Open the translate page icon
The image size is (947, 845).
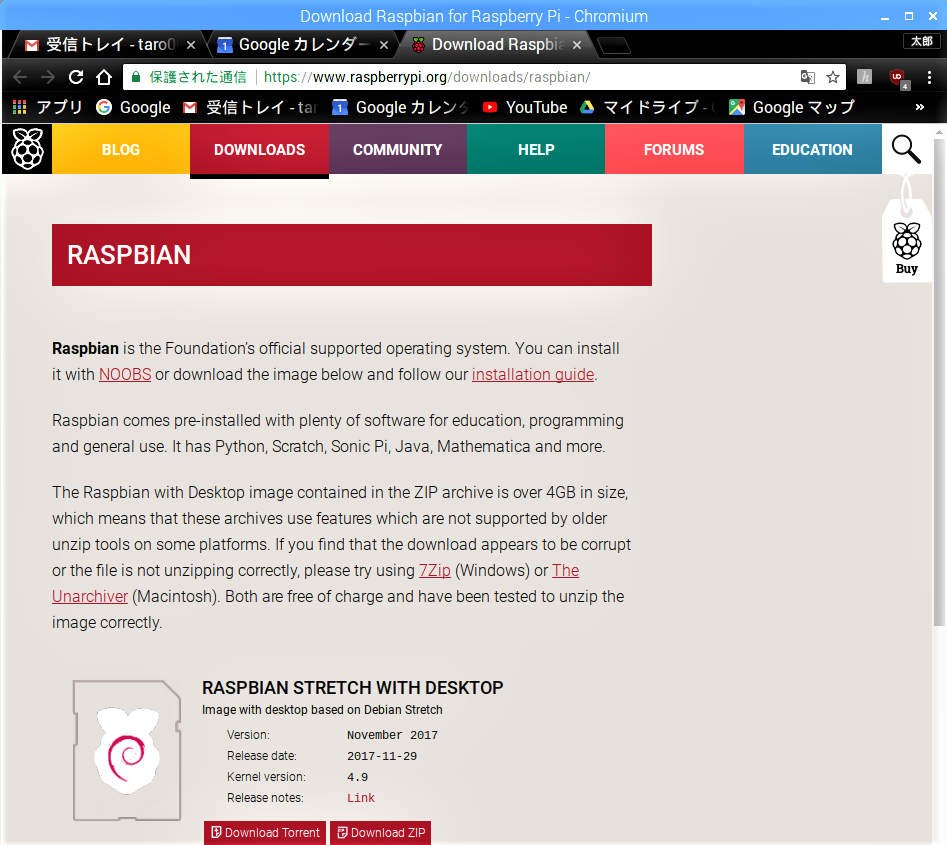click(807, 77)
